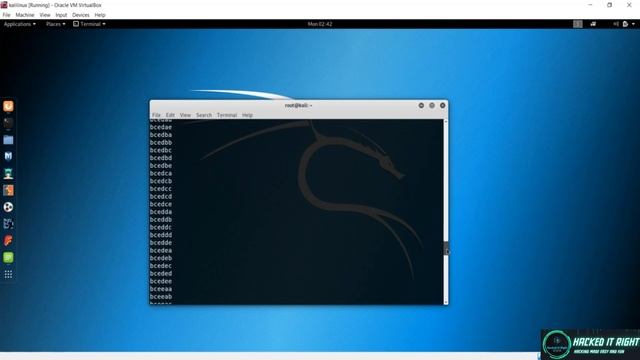Viewport: 640px width, 360px height.
Task: Launch Burp Suite from the dock
Action: (x=8, y=190)
